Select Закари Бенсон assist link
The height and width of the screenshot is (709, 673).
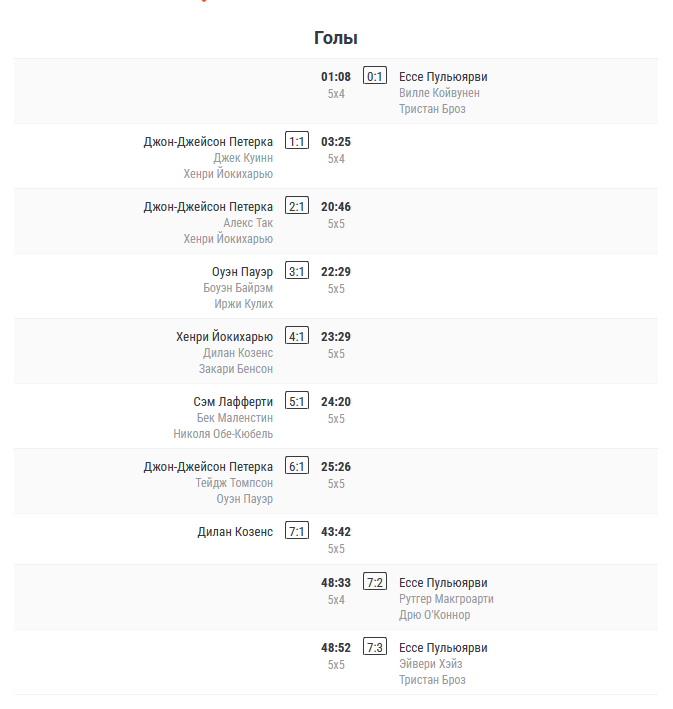coord(236,369)
